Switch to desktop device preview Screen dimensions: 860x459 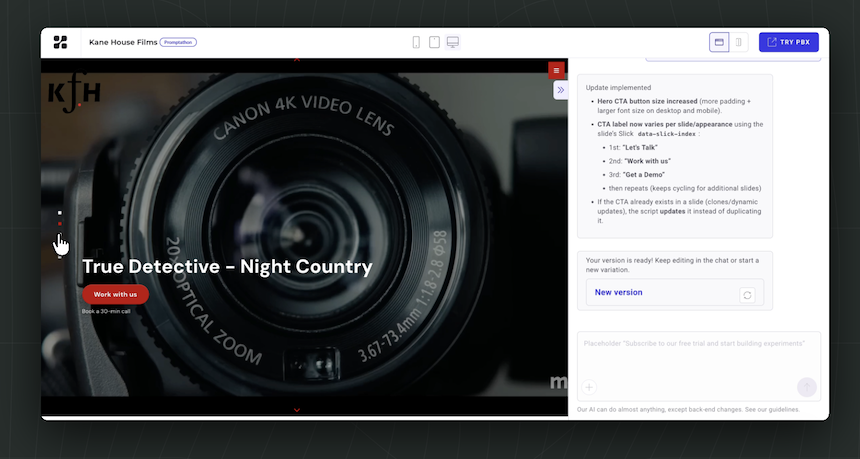point(452,42)
